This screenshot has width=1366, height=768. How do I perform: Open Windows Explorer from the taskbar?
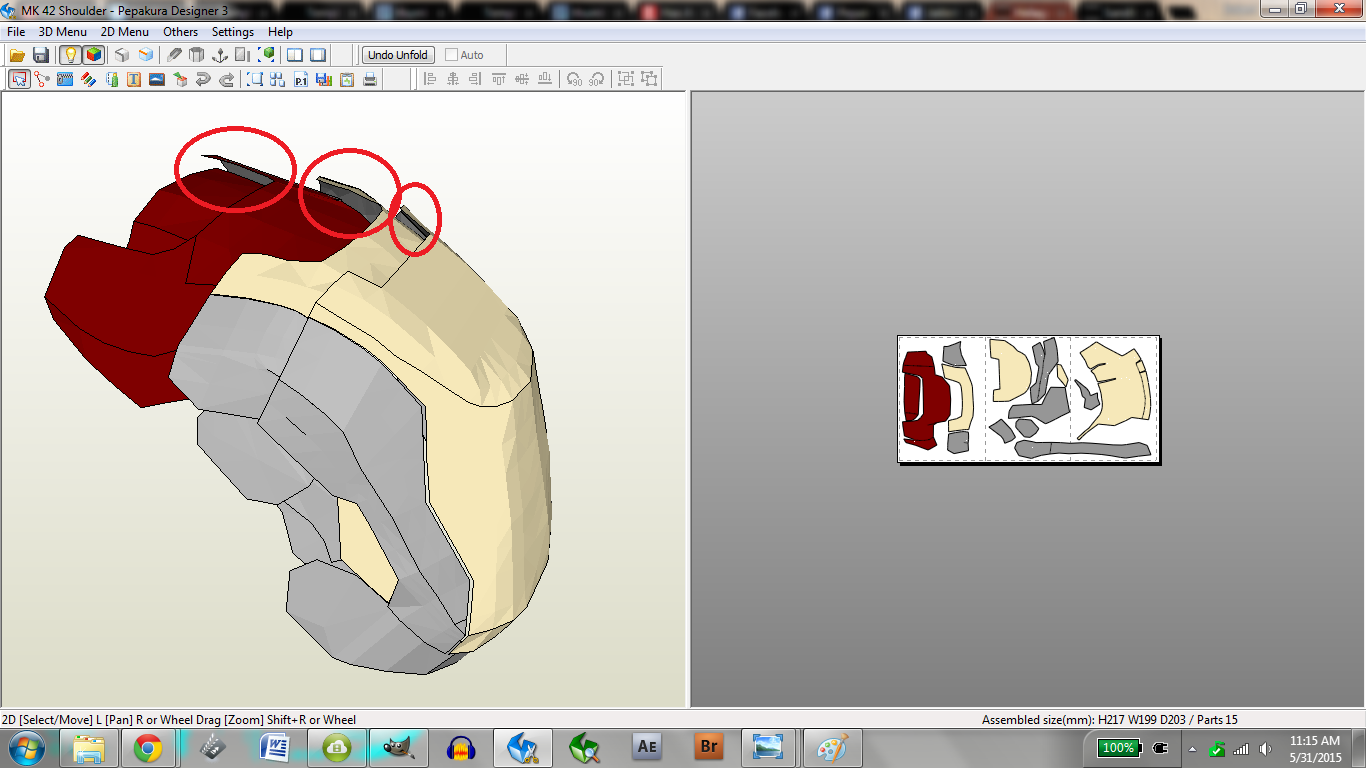tap(88, 747)
